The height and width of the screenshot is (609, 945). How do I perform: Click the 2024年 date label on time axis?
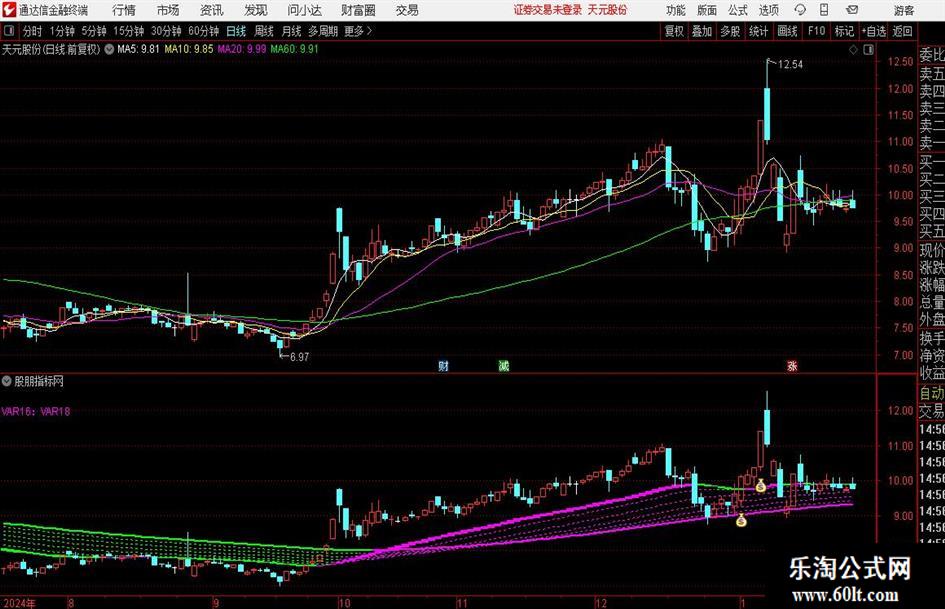[x=19, y=603]
